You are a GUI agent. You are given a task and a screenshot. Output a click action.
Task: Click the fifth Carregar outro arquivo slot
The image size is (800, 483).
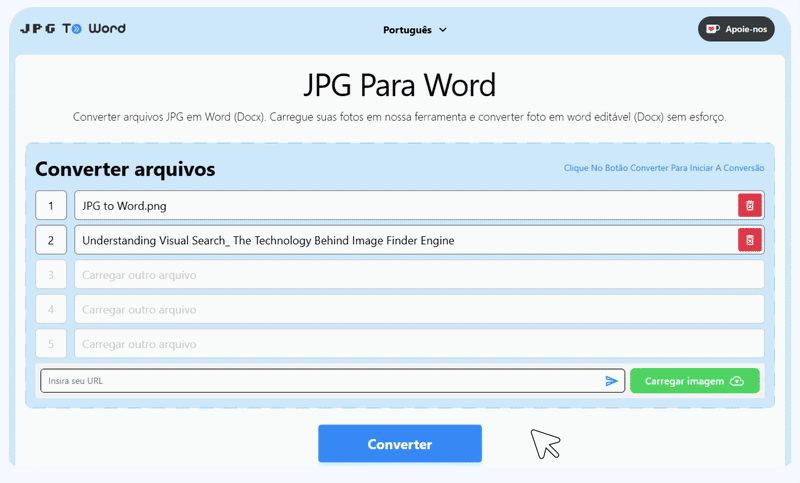point(419,344)
